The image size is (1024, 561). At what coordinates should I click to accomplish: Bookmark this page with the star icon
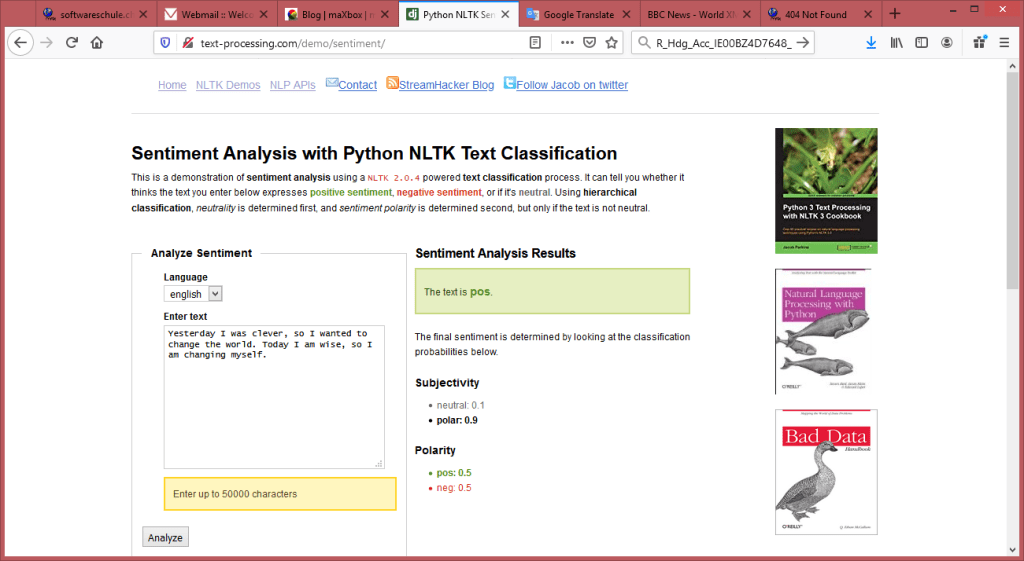611,43
